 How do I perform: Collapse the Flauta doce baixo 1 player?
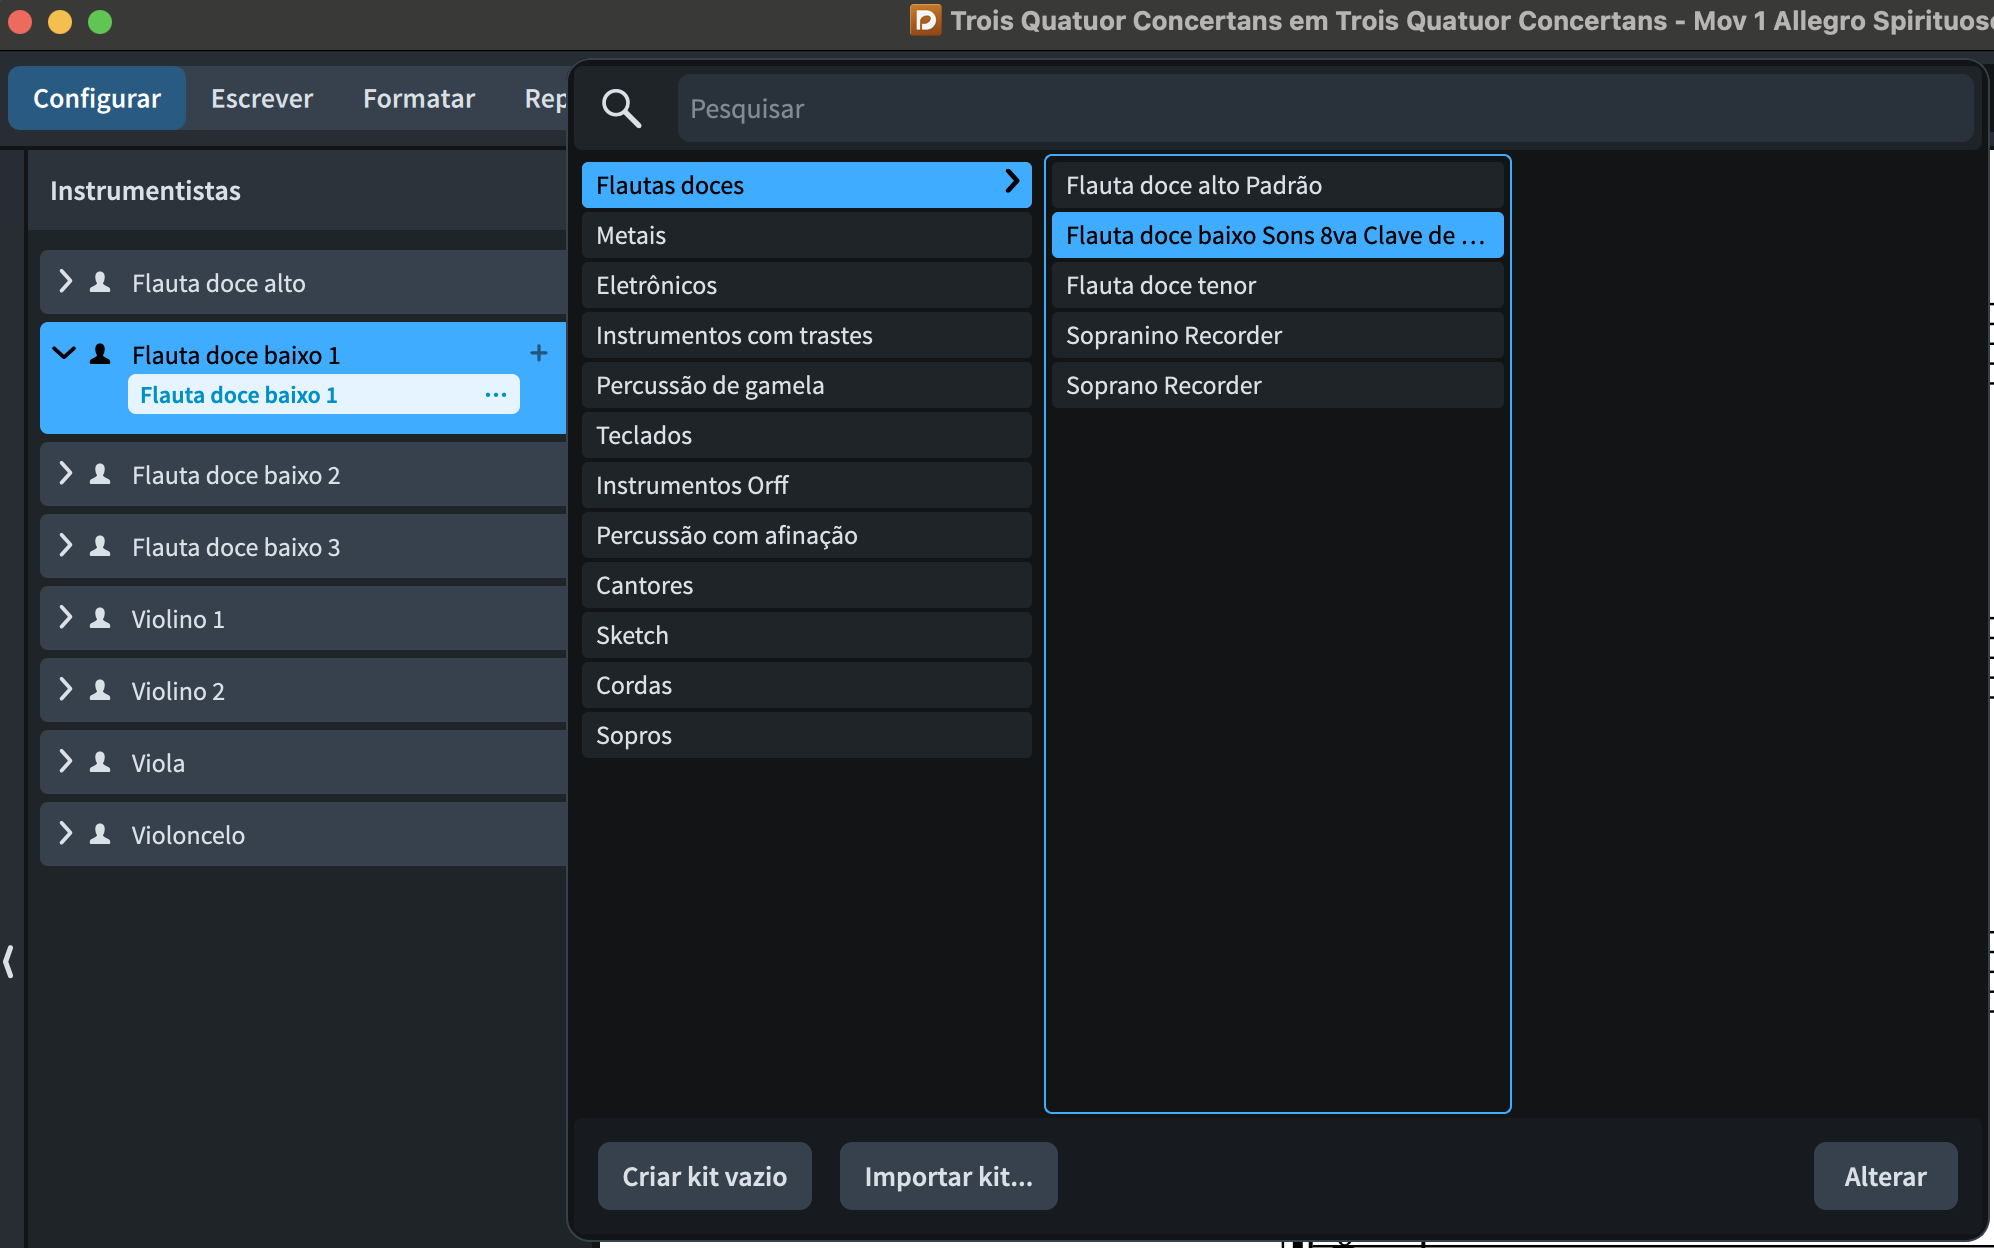click(64, 353)
